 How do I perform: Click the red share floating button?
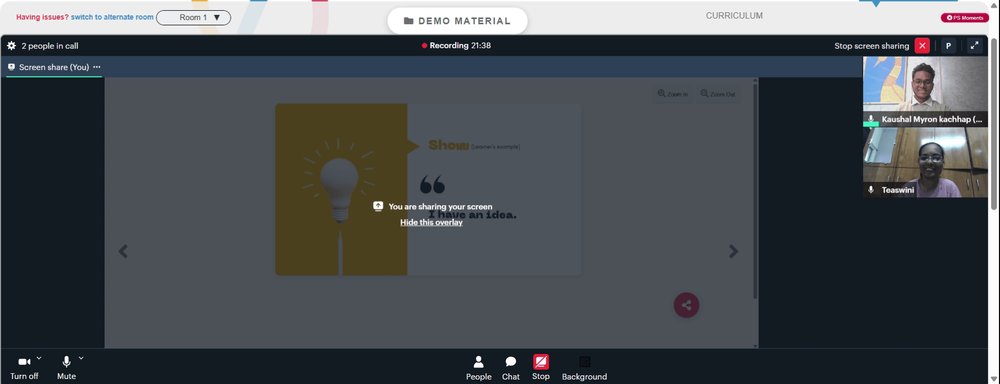(x=686, y=305)
